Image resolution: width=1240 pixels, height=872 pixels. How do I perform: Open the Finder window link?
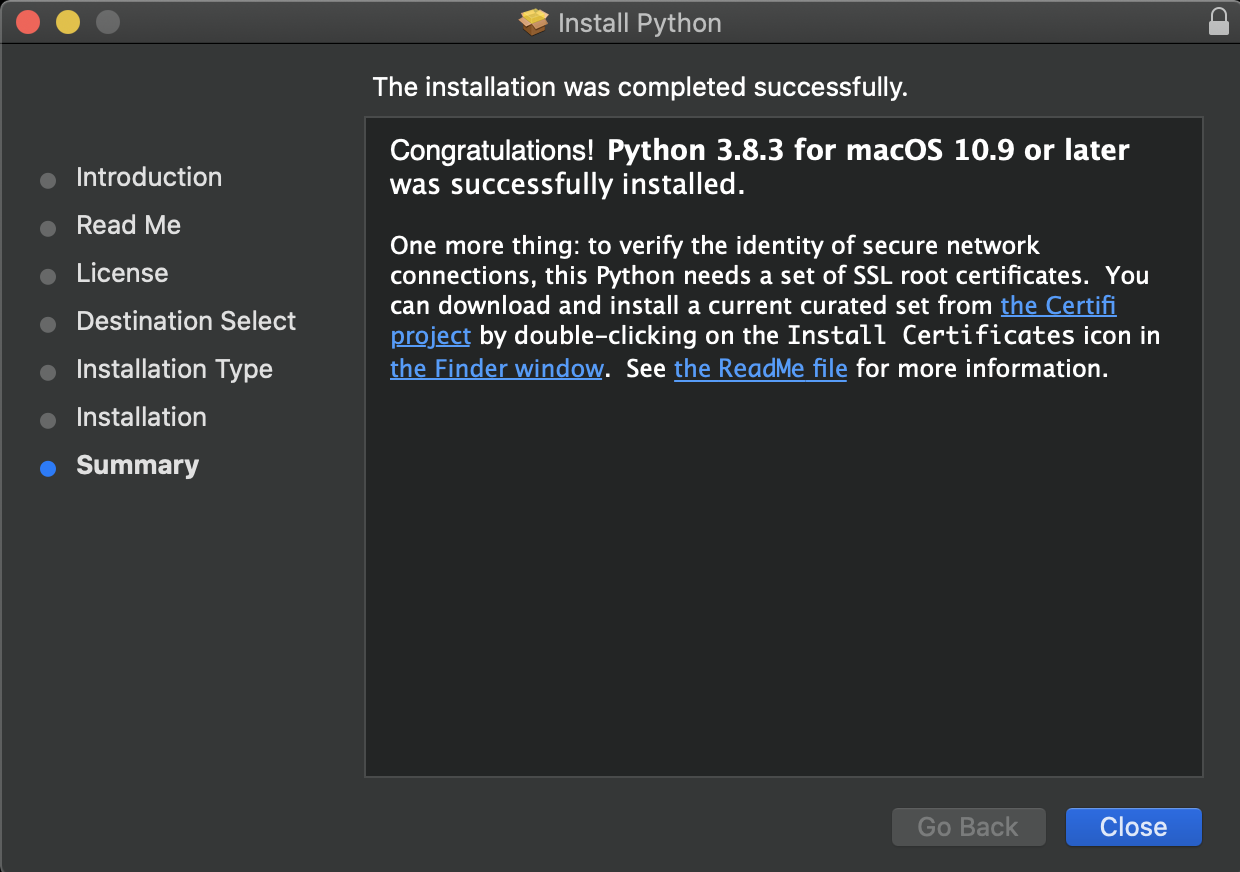[496, 368]
